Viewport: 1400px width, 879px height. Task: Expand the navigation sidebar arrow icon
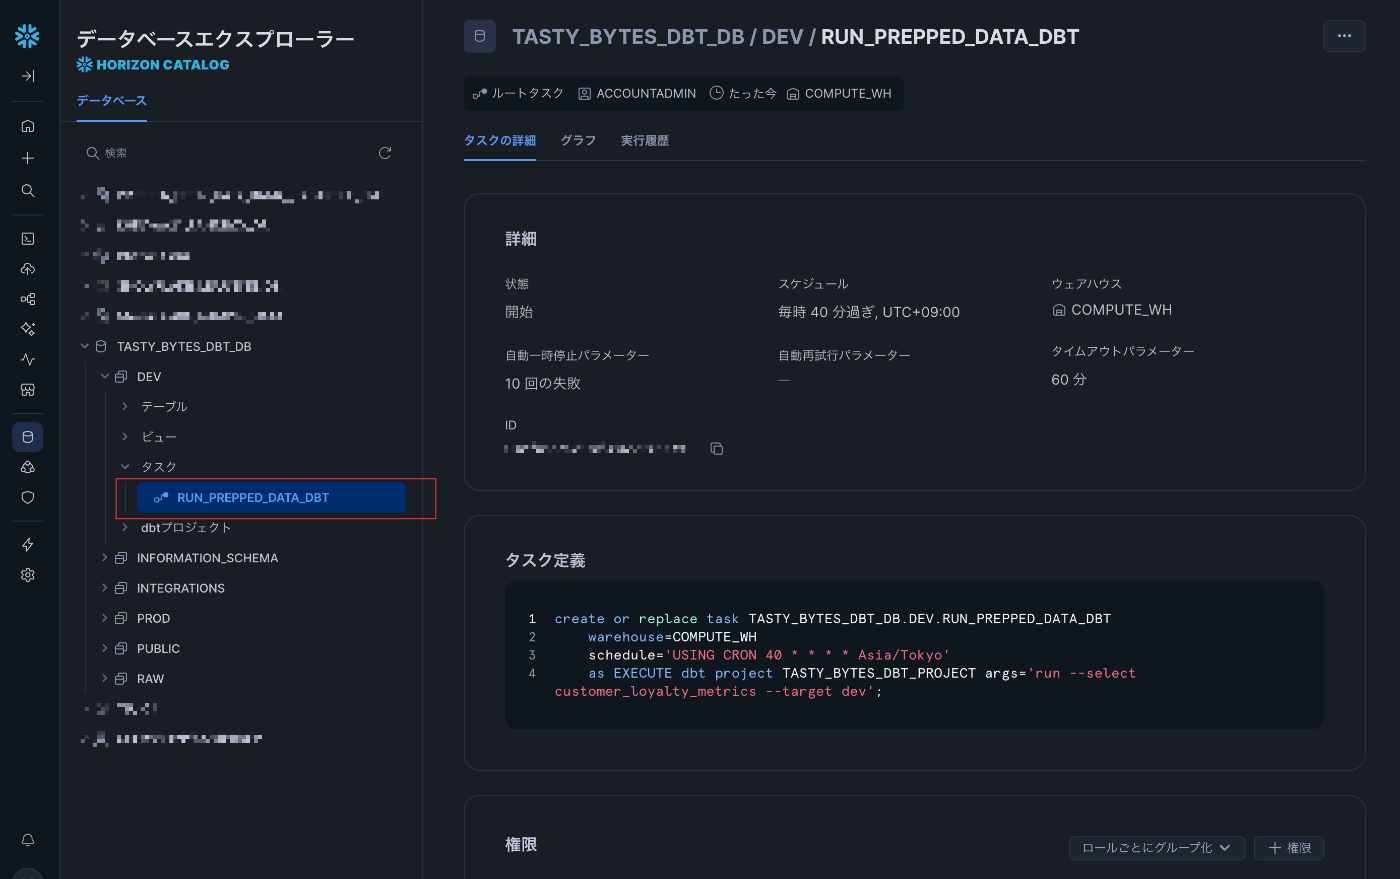click(x=28, y=76)
